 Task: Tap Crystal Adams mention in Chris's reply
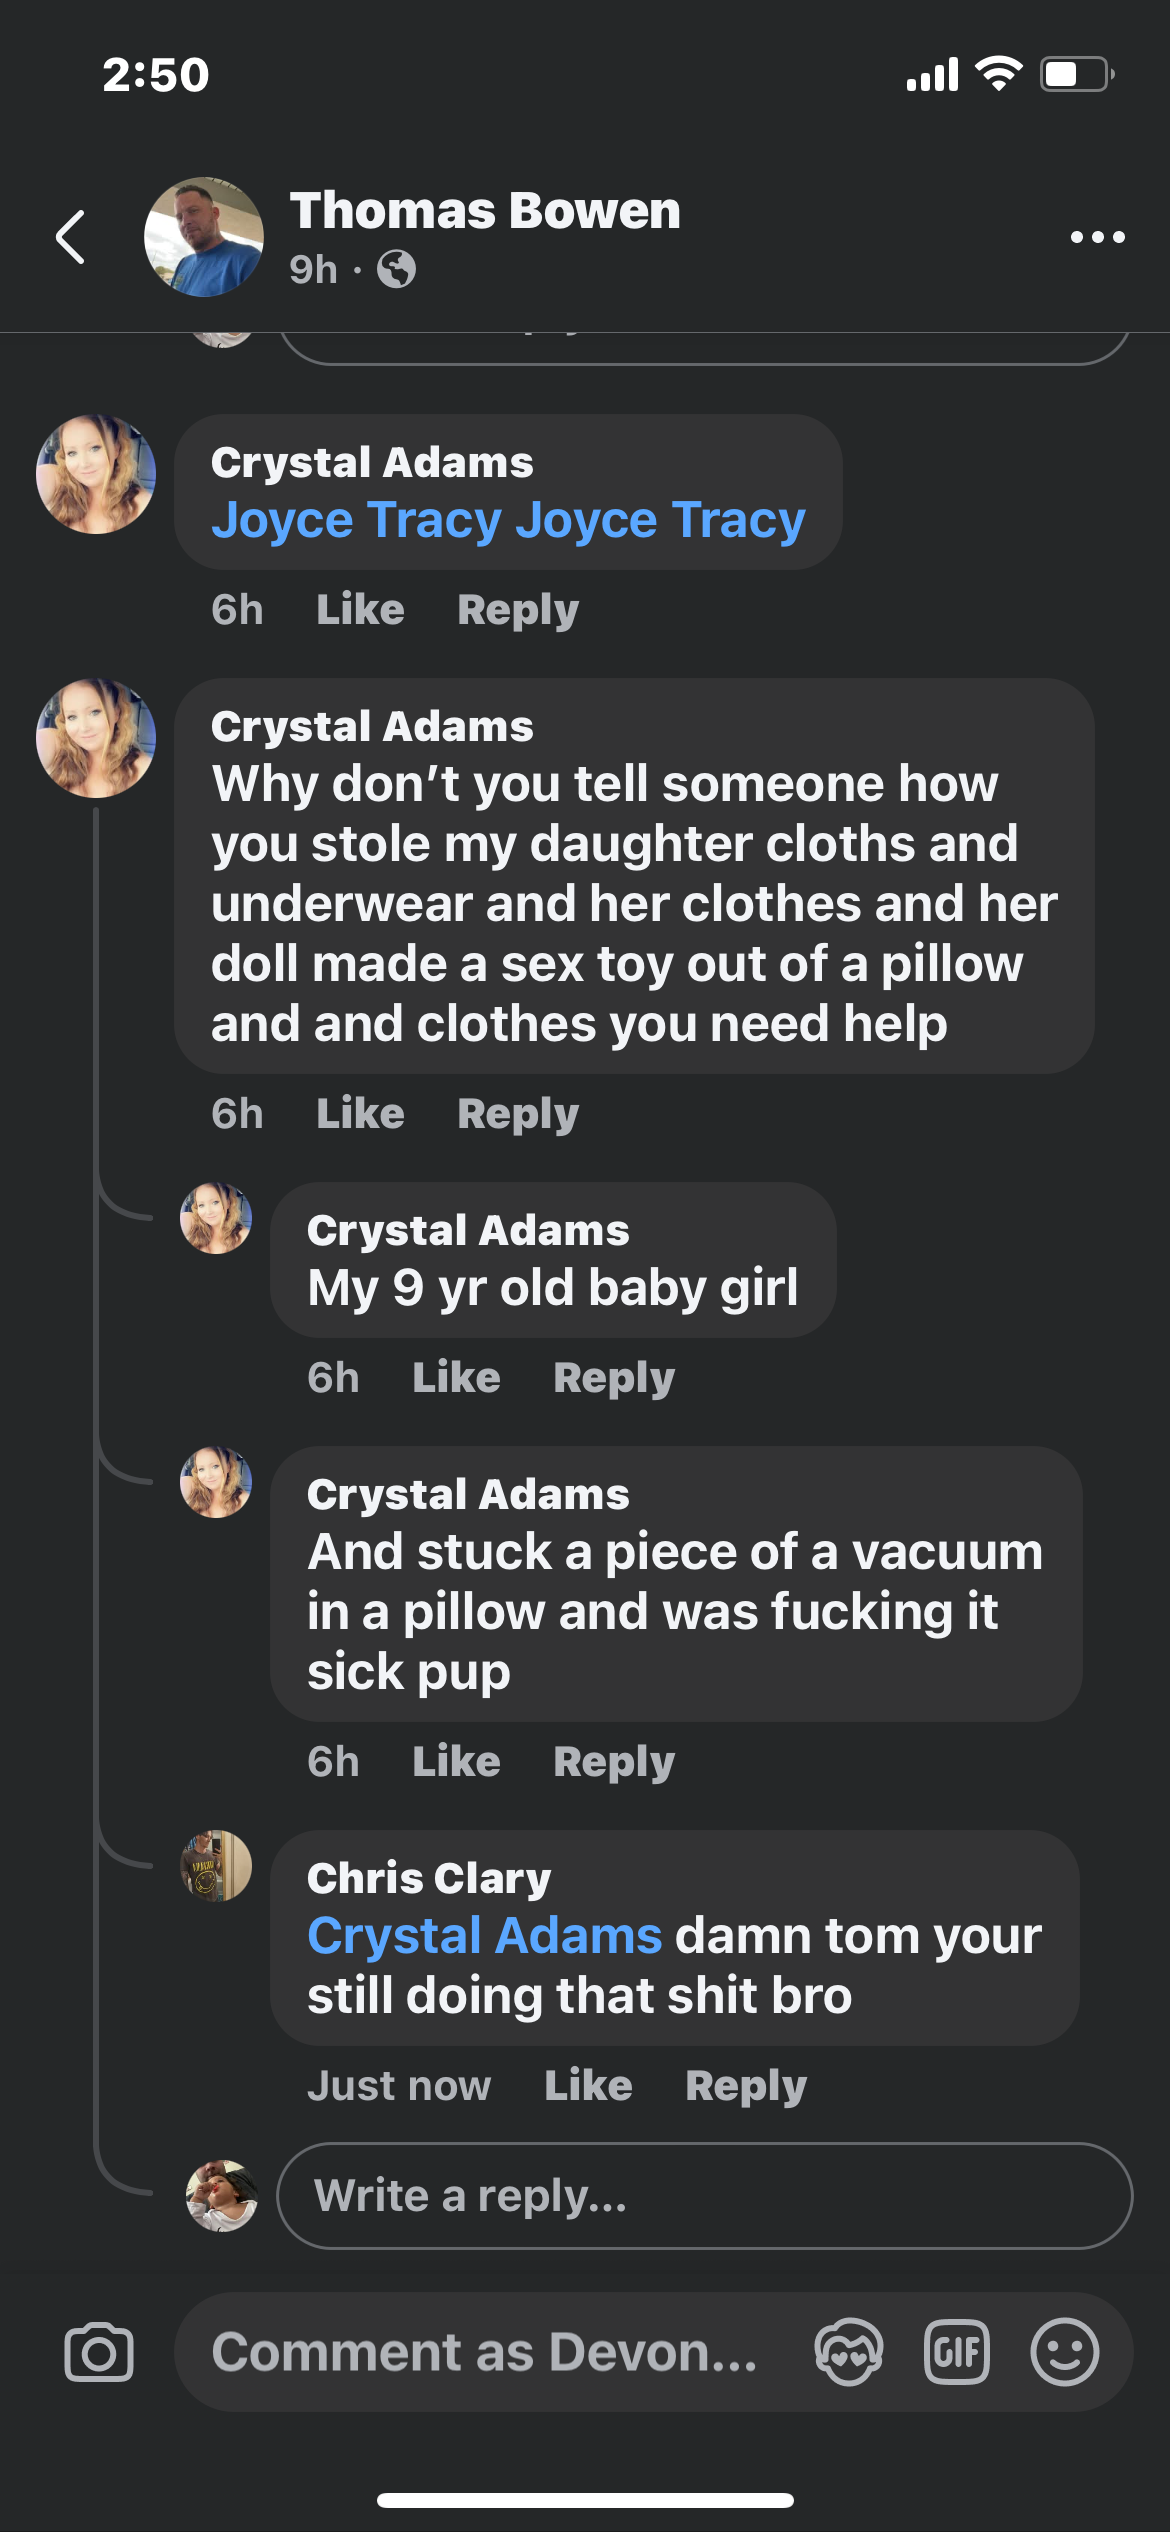pyautogui.click(x=484, y=1936)
